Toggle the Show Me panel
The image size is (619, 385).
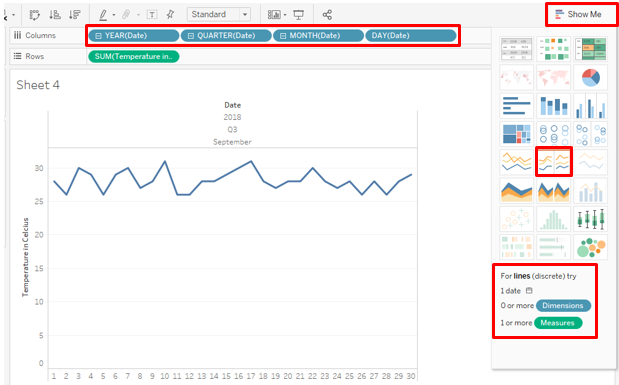(579, 15)
